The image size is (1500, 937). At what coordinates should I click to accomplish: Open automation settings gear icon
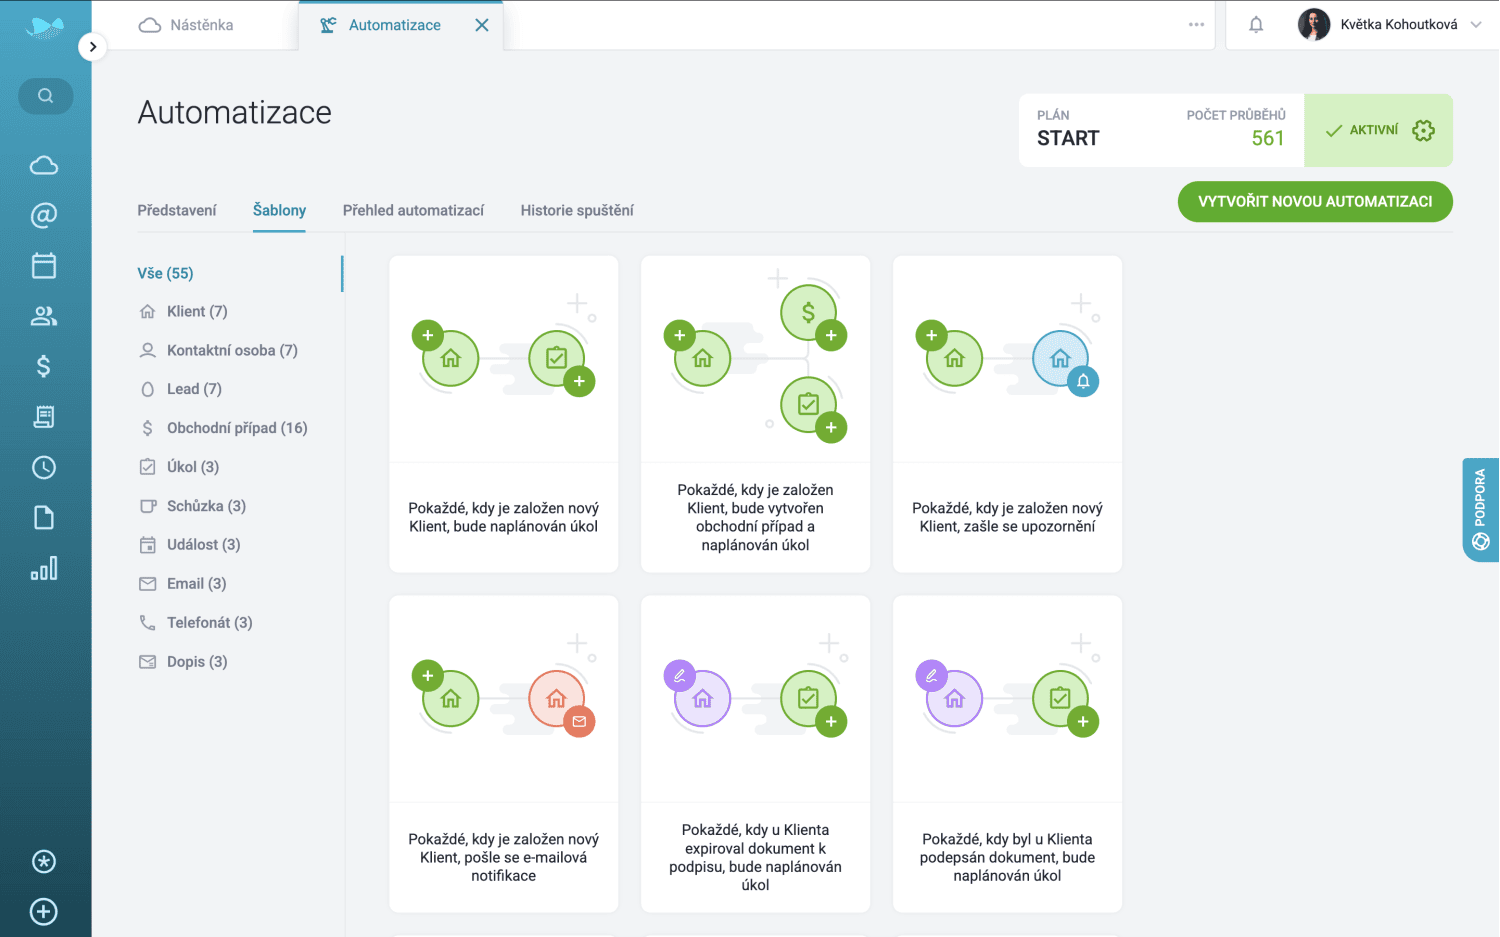coord(1423,131)
